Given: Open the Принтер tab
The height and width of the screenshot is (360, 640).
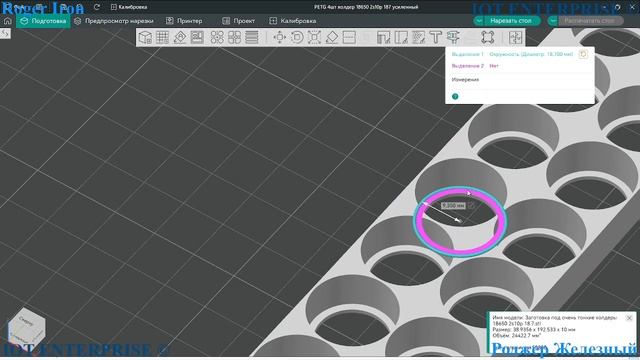Looking at the screenshot, I should pyautogui.click(x=184, y=21).
